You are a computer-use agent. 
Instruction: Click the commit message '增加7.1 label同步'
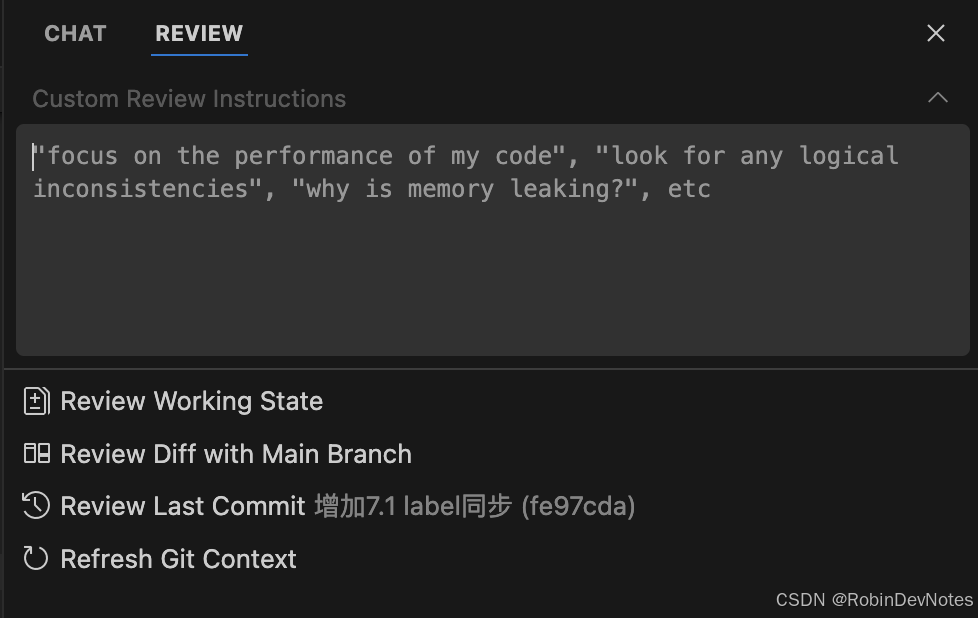[x=413, y=506]
